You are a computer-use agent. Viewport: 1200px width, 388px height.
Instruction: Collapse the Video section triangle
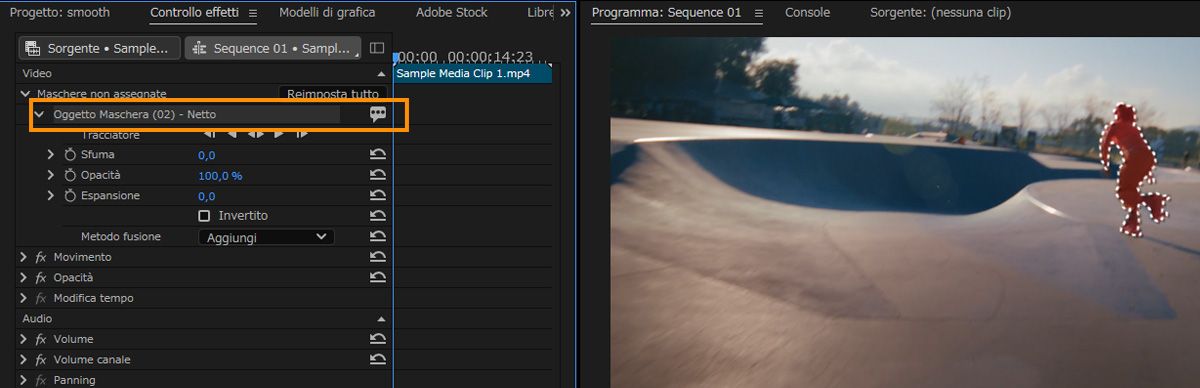(380, 74)
